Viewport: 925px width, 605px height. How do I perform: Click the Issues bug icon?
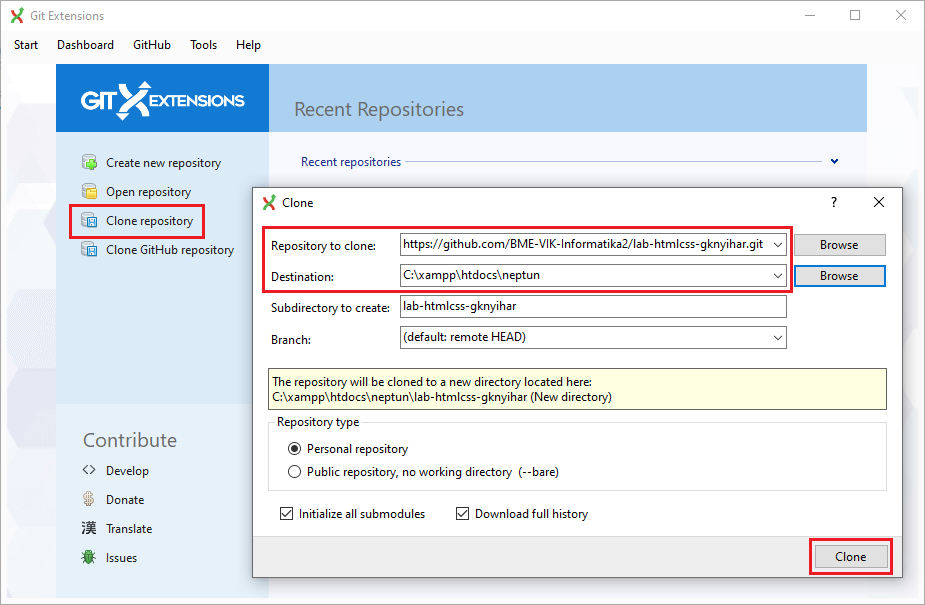(89, 558)
